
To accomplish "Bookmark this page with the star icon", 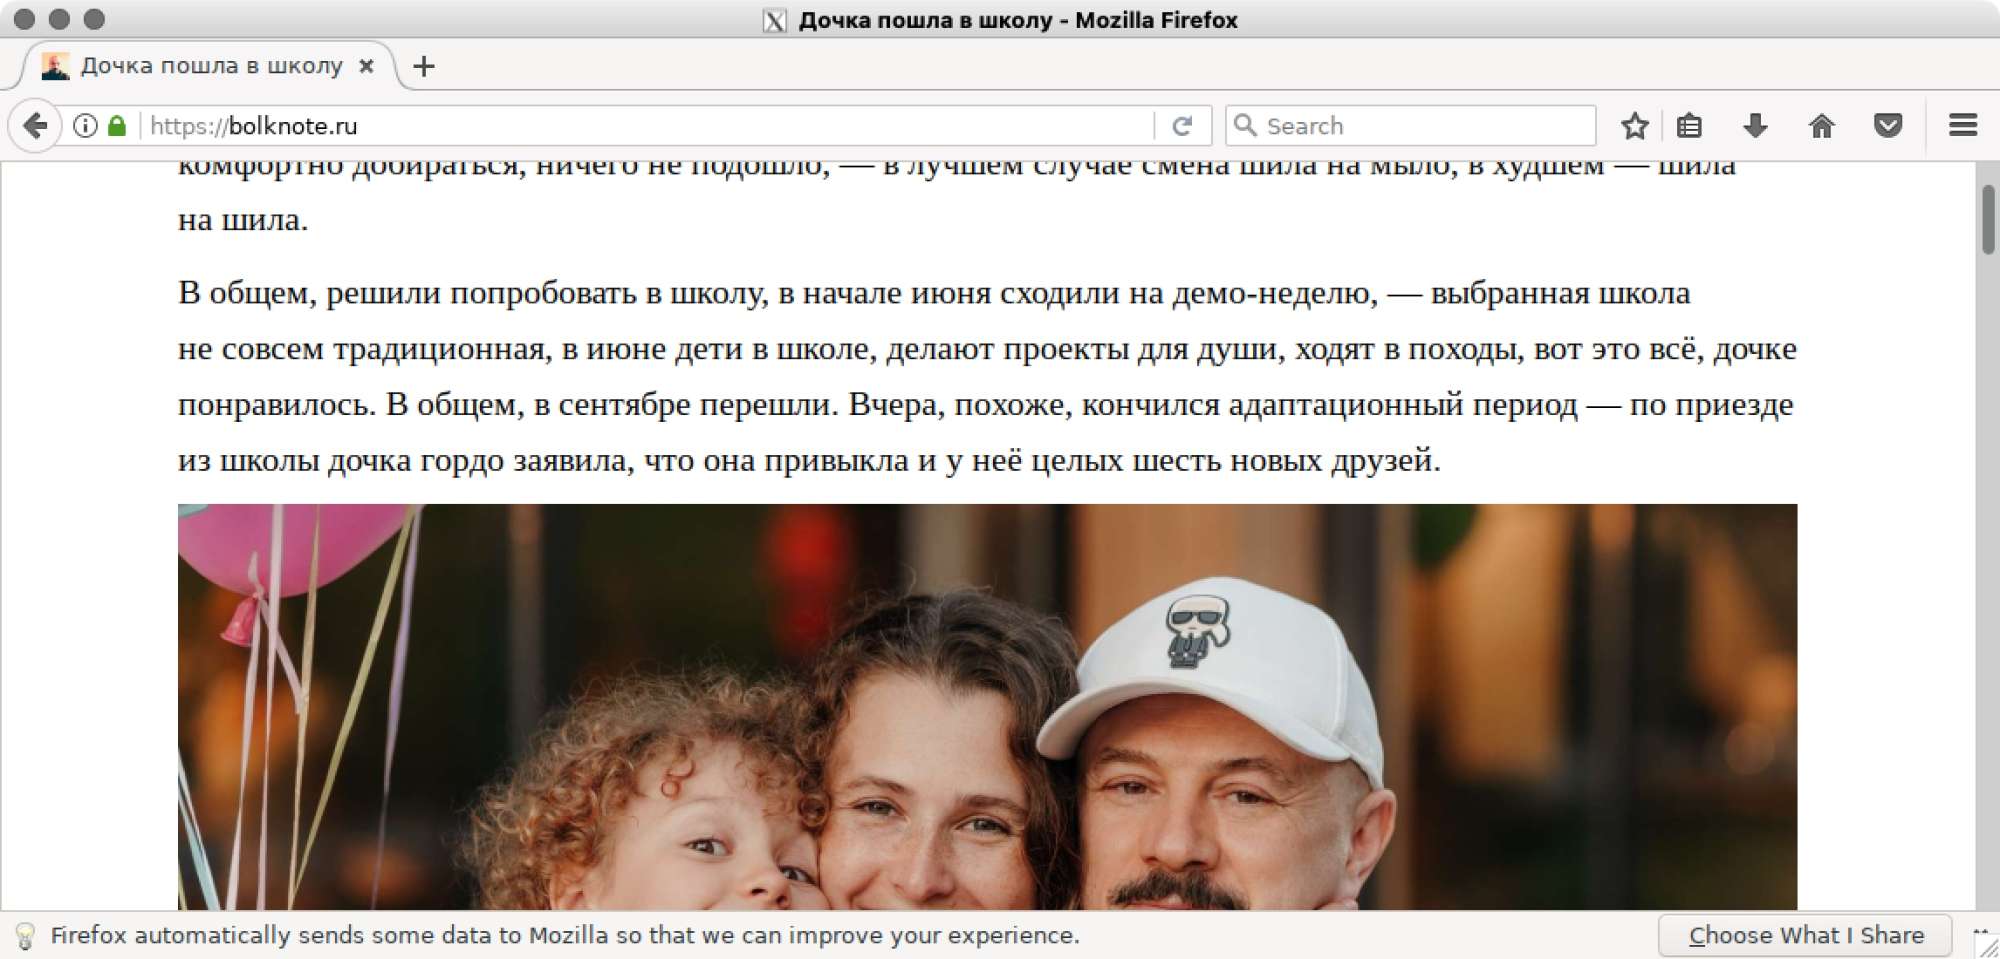I will 1635,126.
